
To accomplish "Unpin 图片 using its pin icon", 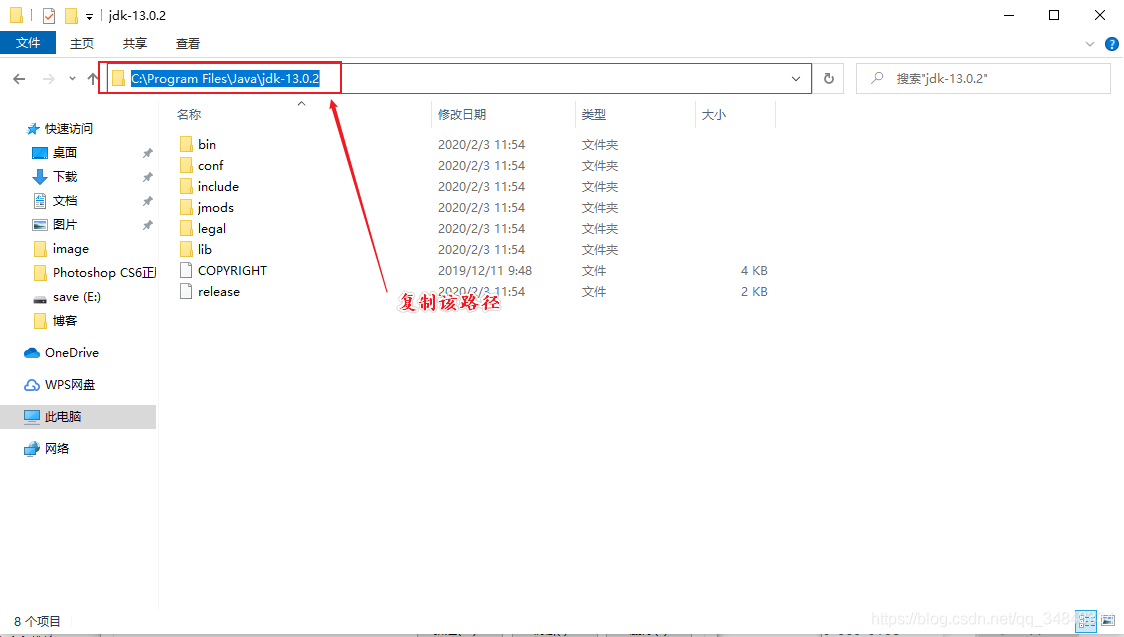I will pos(148,224).
